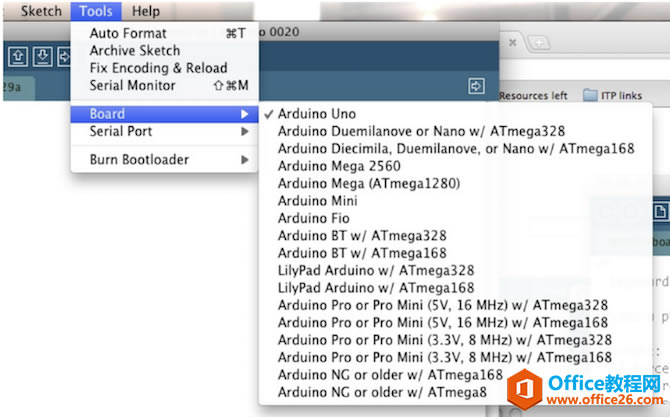Select the checked Arduino Uno board
Viewport: 670px width, 417px height.
tap(455, 114)
